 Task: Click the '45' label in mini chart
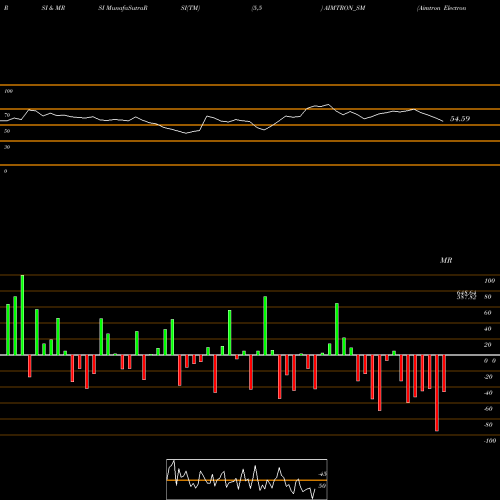(322, 474)
